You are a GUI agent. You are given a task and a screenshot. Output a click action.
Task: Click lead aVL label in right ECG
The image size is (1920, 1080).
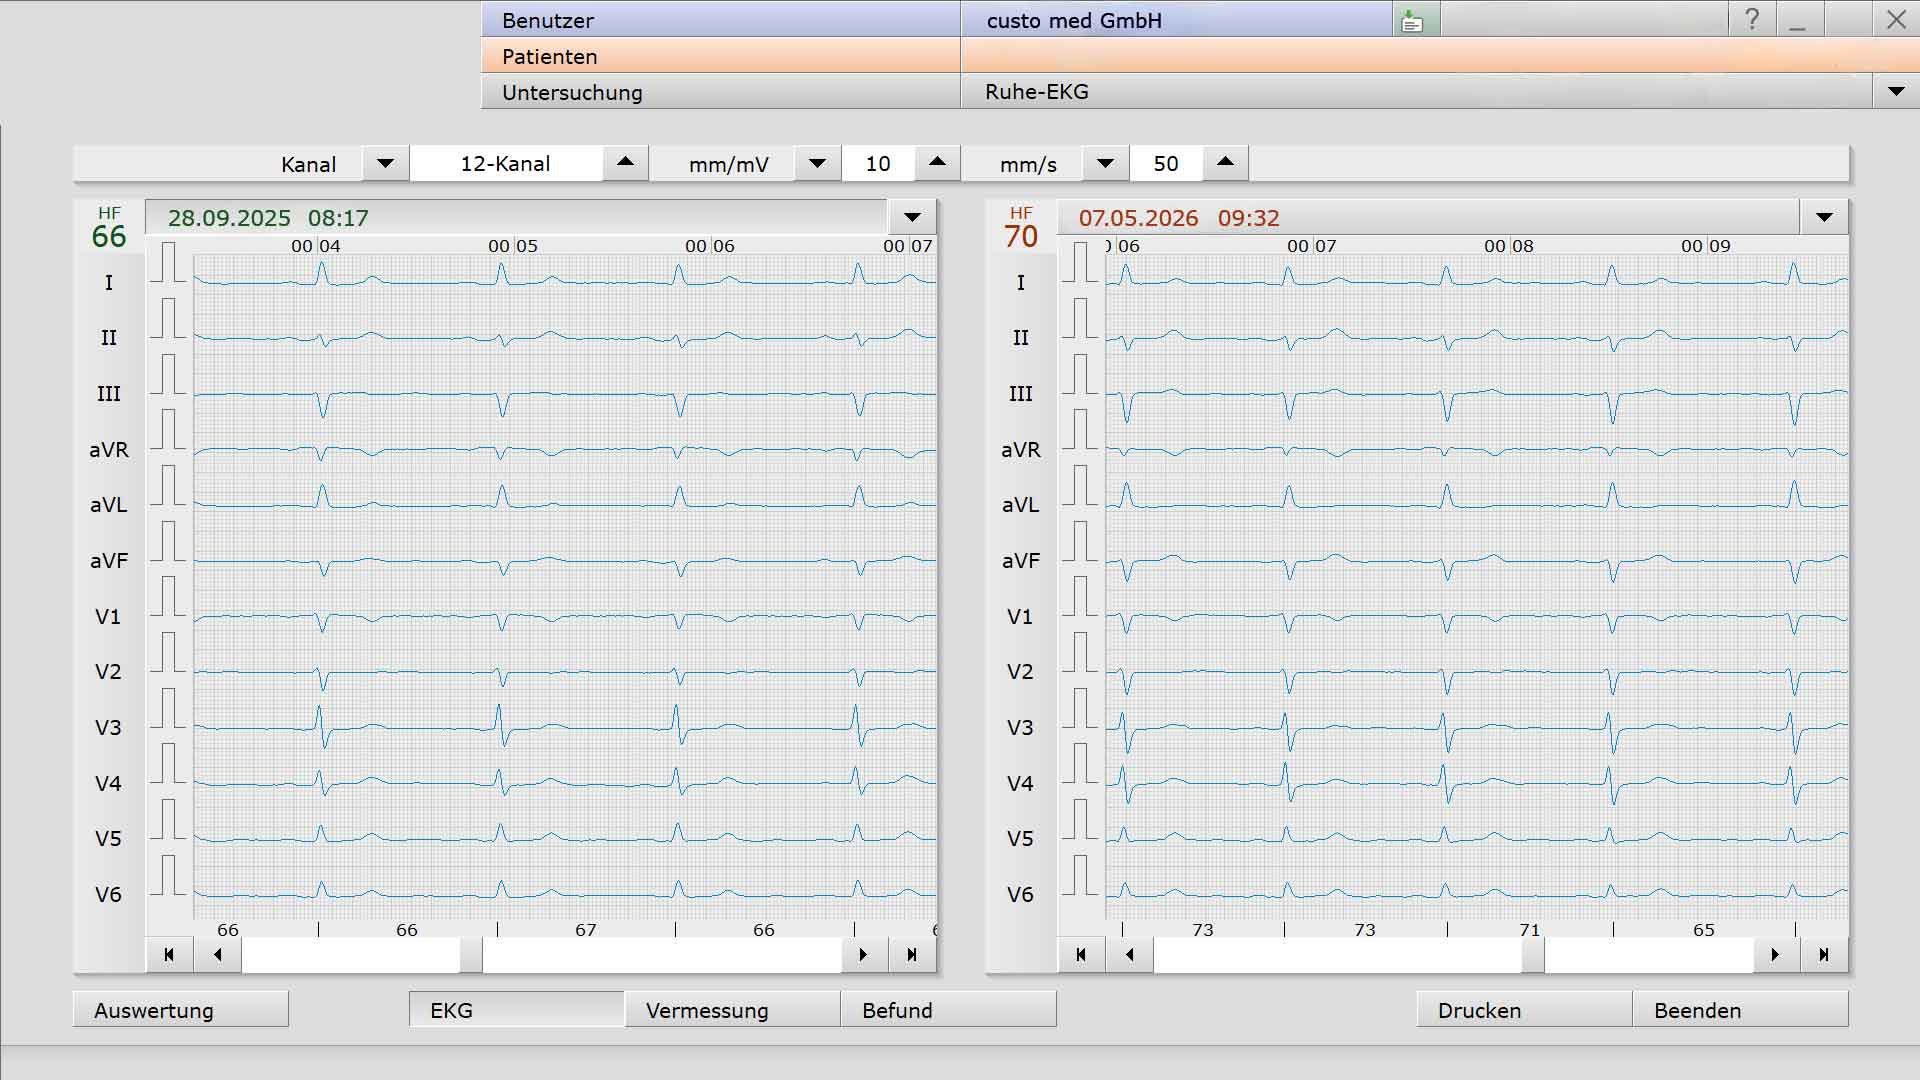click(1020, 505)
